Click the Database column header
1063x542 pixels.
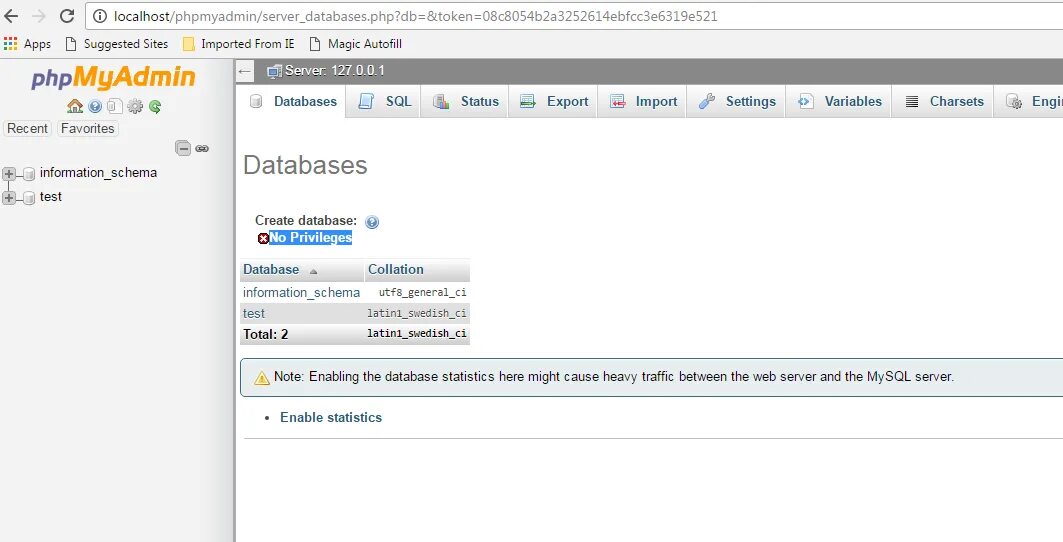(271, 270)
